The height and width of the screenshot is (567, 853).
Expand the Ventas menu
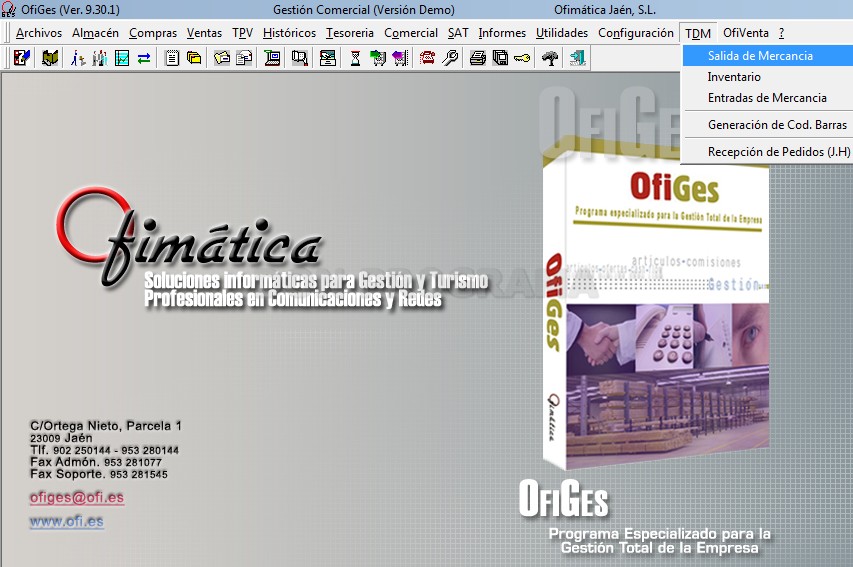coord(204,33)
